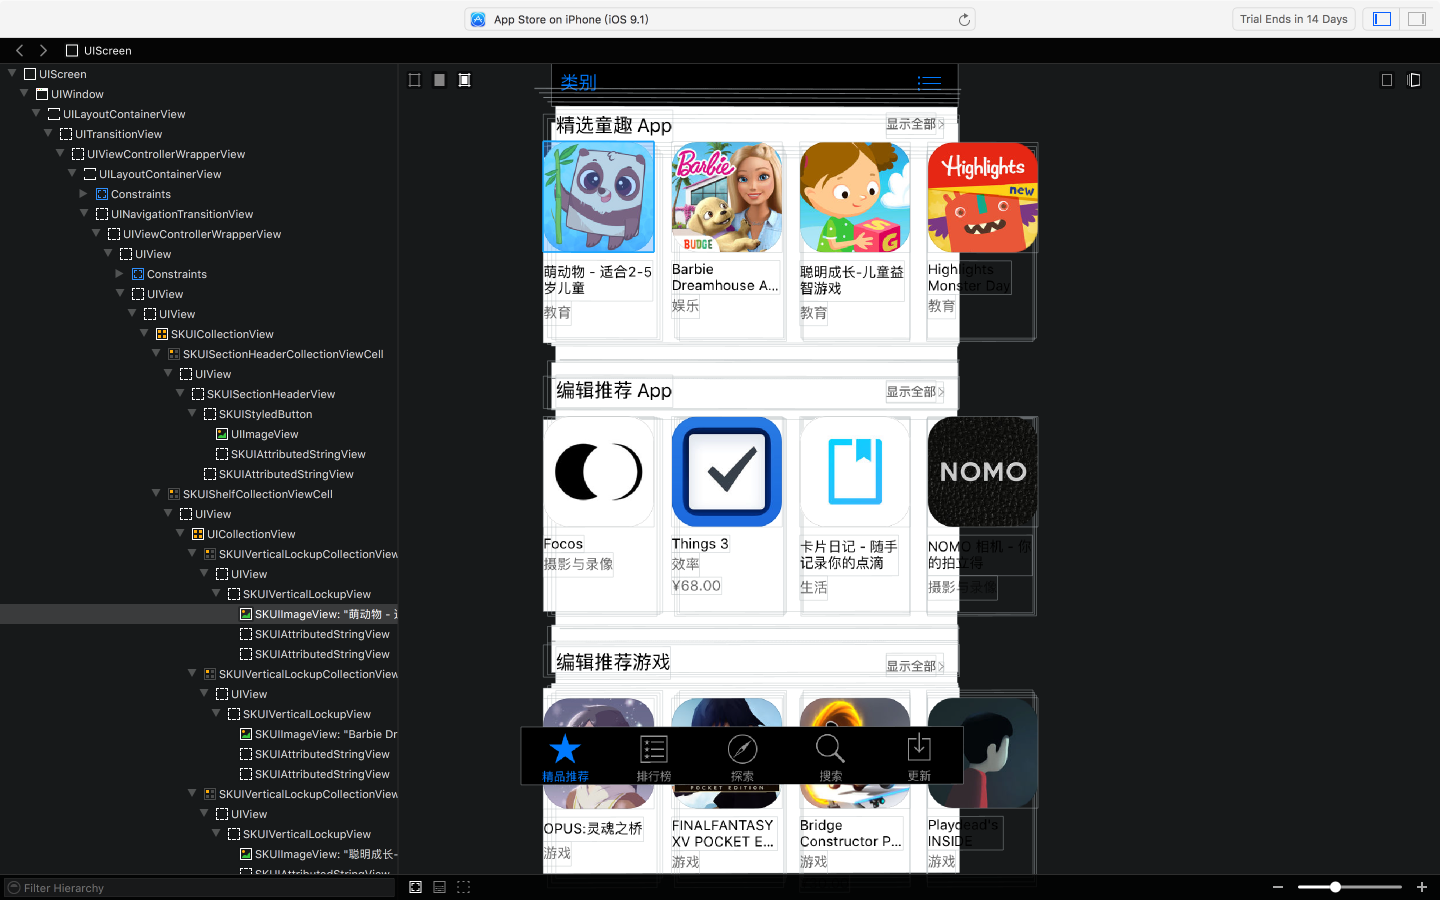Expand the first Constraints node
Image resolution: width=1440 pixels, height=900 pixels.
click(x=84, y=193)
